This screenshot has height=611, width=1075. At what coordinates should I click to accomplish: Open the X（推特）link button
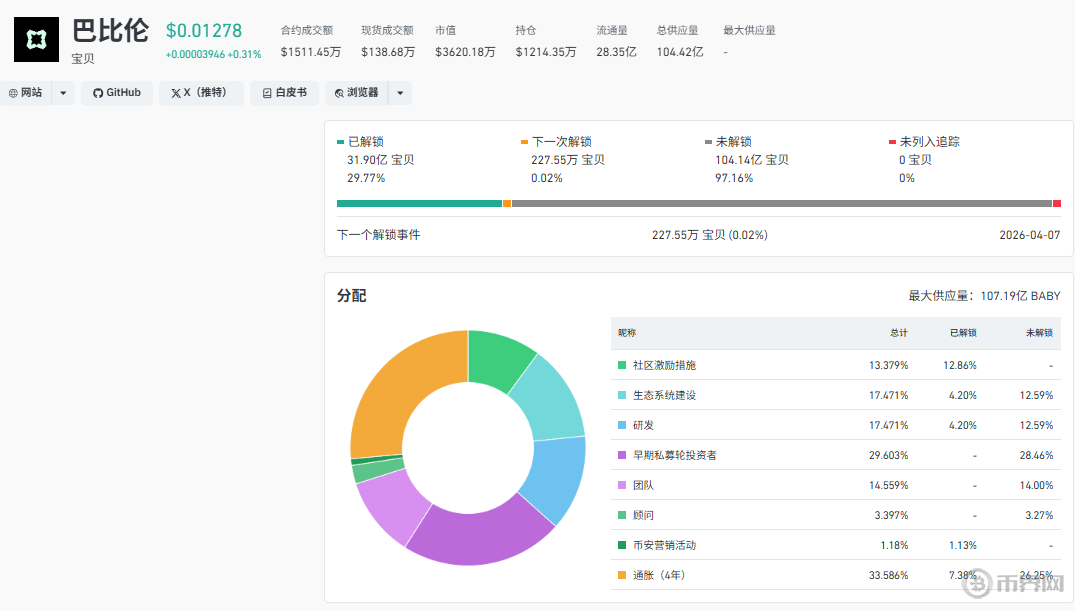click(x=201, y=93)
